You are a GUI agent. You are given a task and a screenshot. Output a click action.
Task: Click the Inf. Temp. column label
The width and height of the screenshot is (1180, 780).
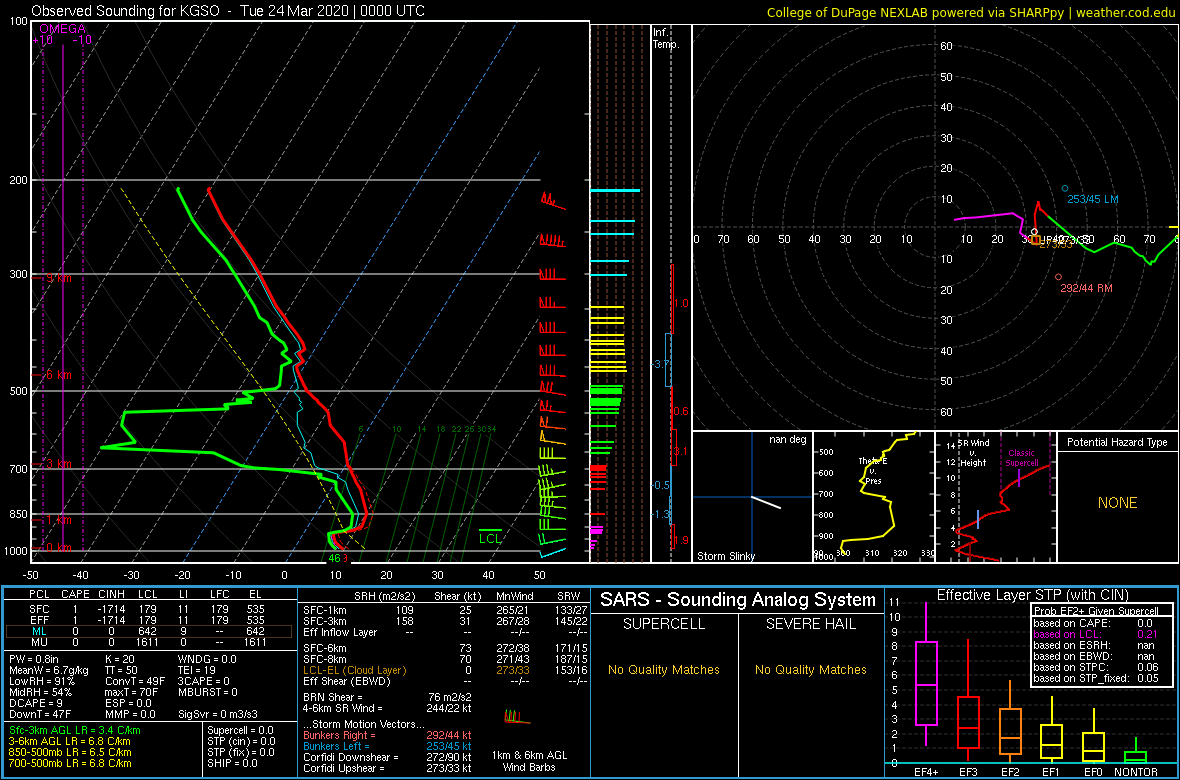[667, 39]
